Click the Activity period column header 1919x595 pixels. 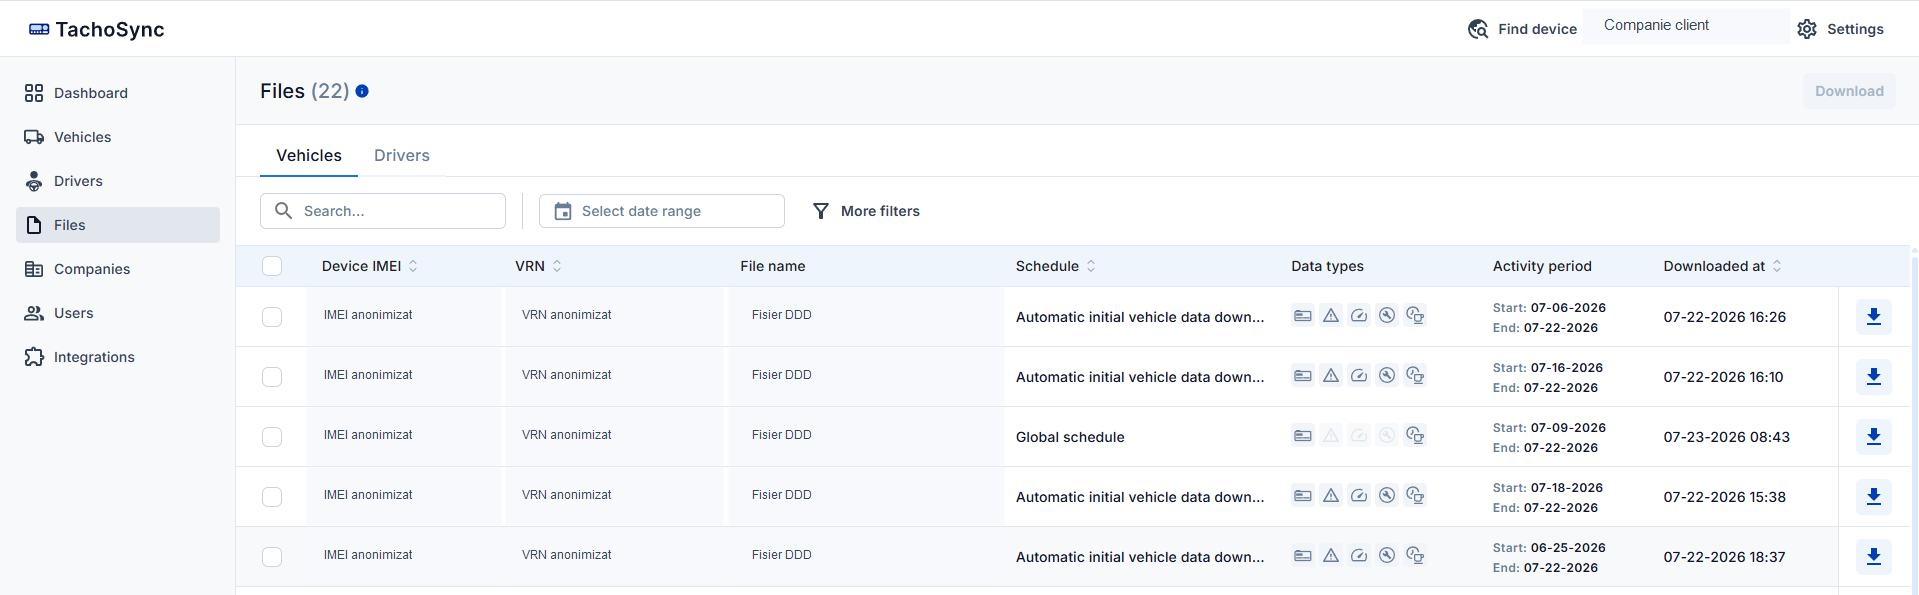pos(1542,266)
